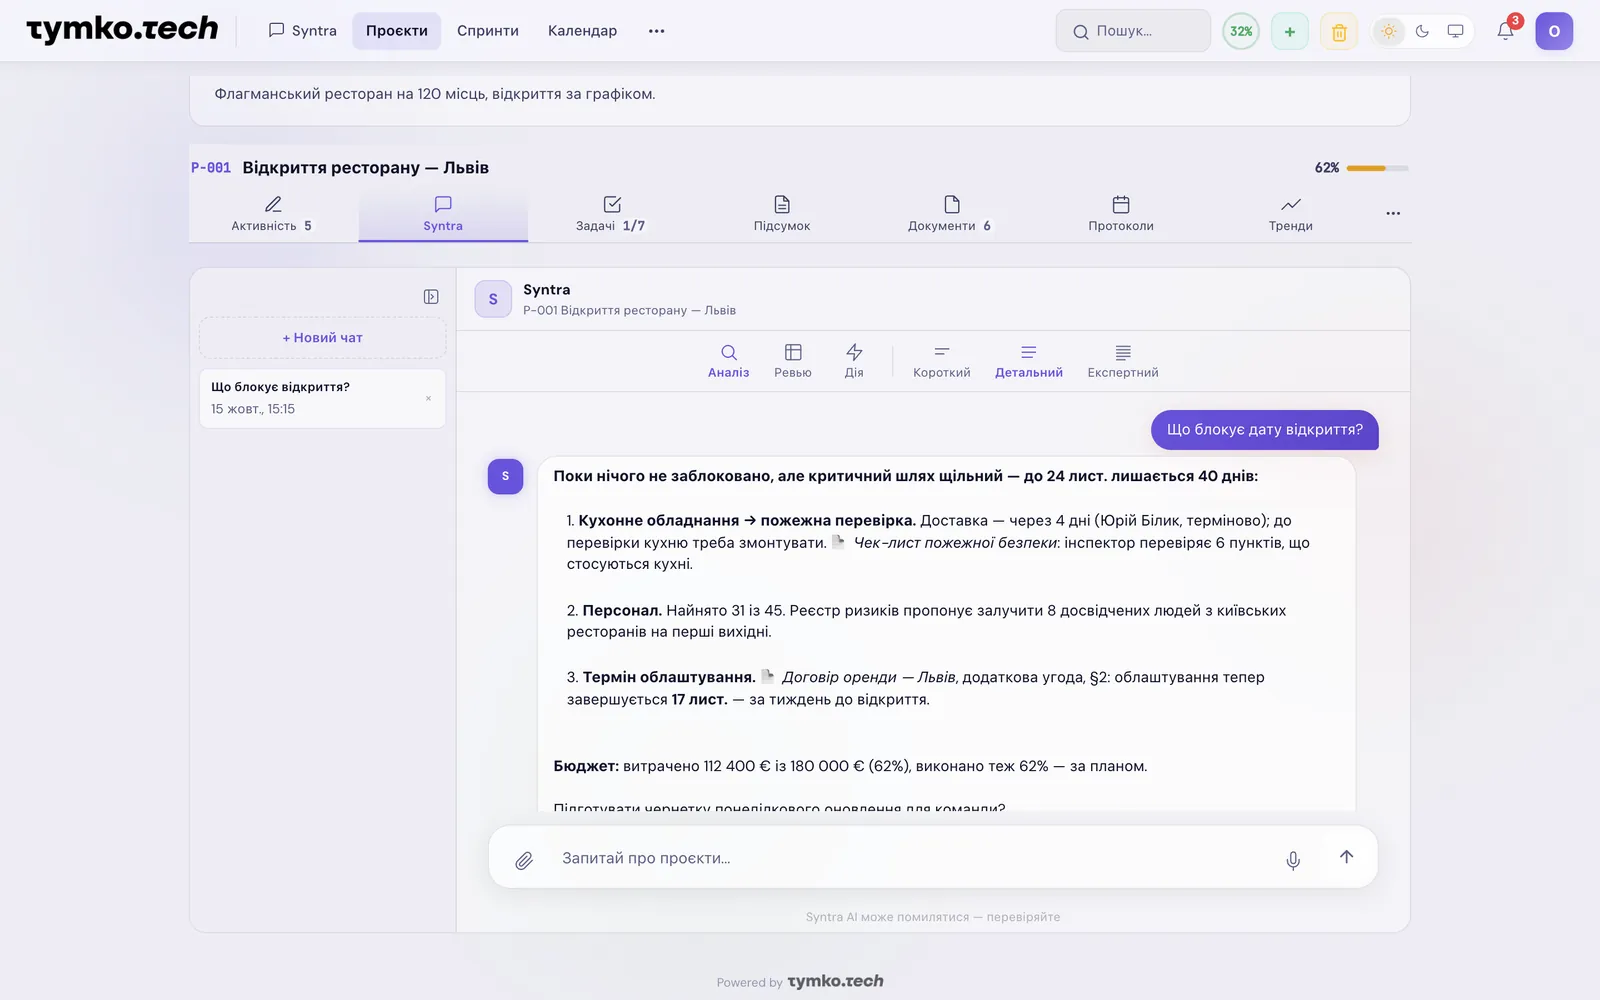1600x1000 pixels.
Task: Open the Документи tab
Action: coord(951,214)
